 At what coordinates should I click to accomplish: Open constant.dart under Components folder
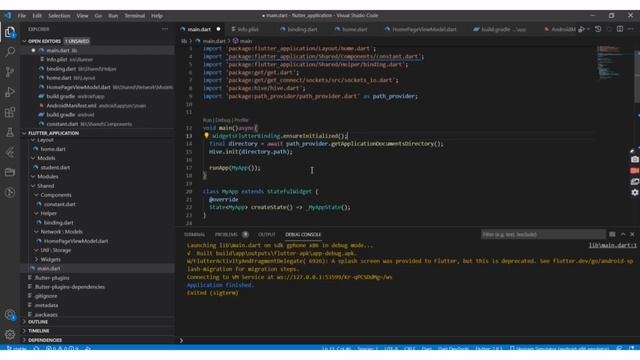59,204
